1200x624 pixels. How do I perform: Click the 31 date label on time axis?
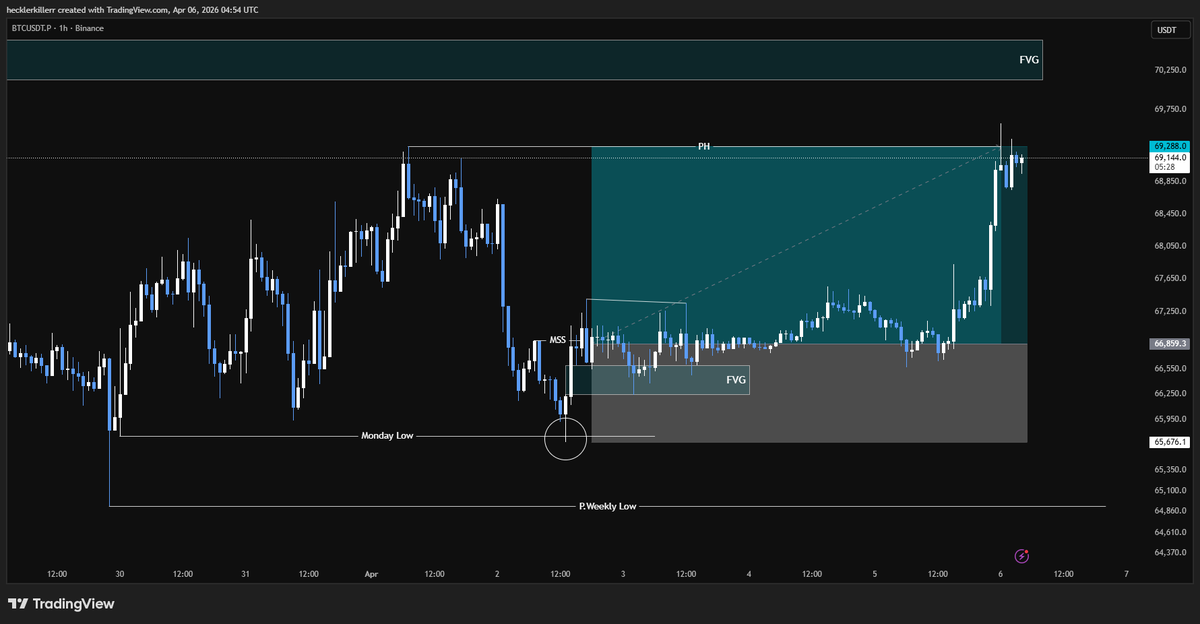246,574
